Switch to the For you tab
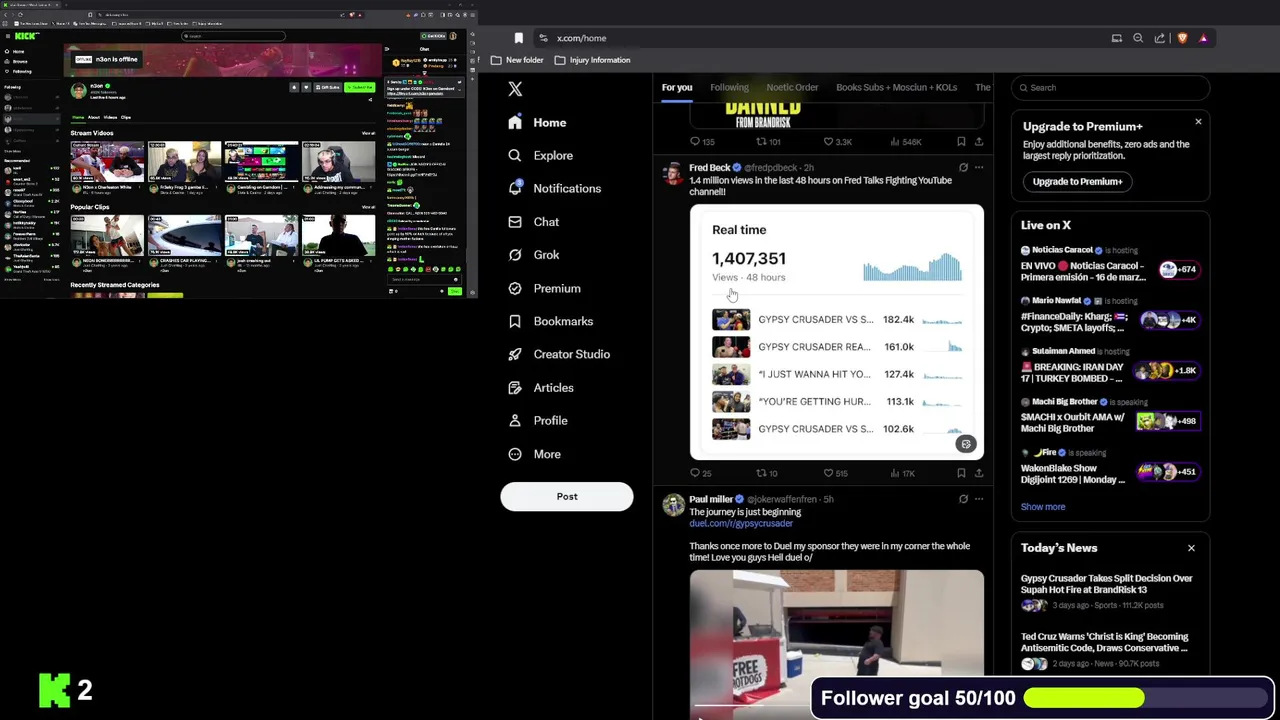1280x720 pixels. [x=677, y=87]
